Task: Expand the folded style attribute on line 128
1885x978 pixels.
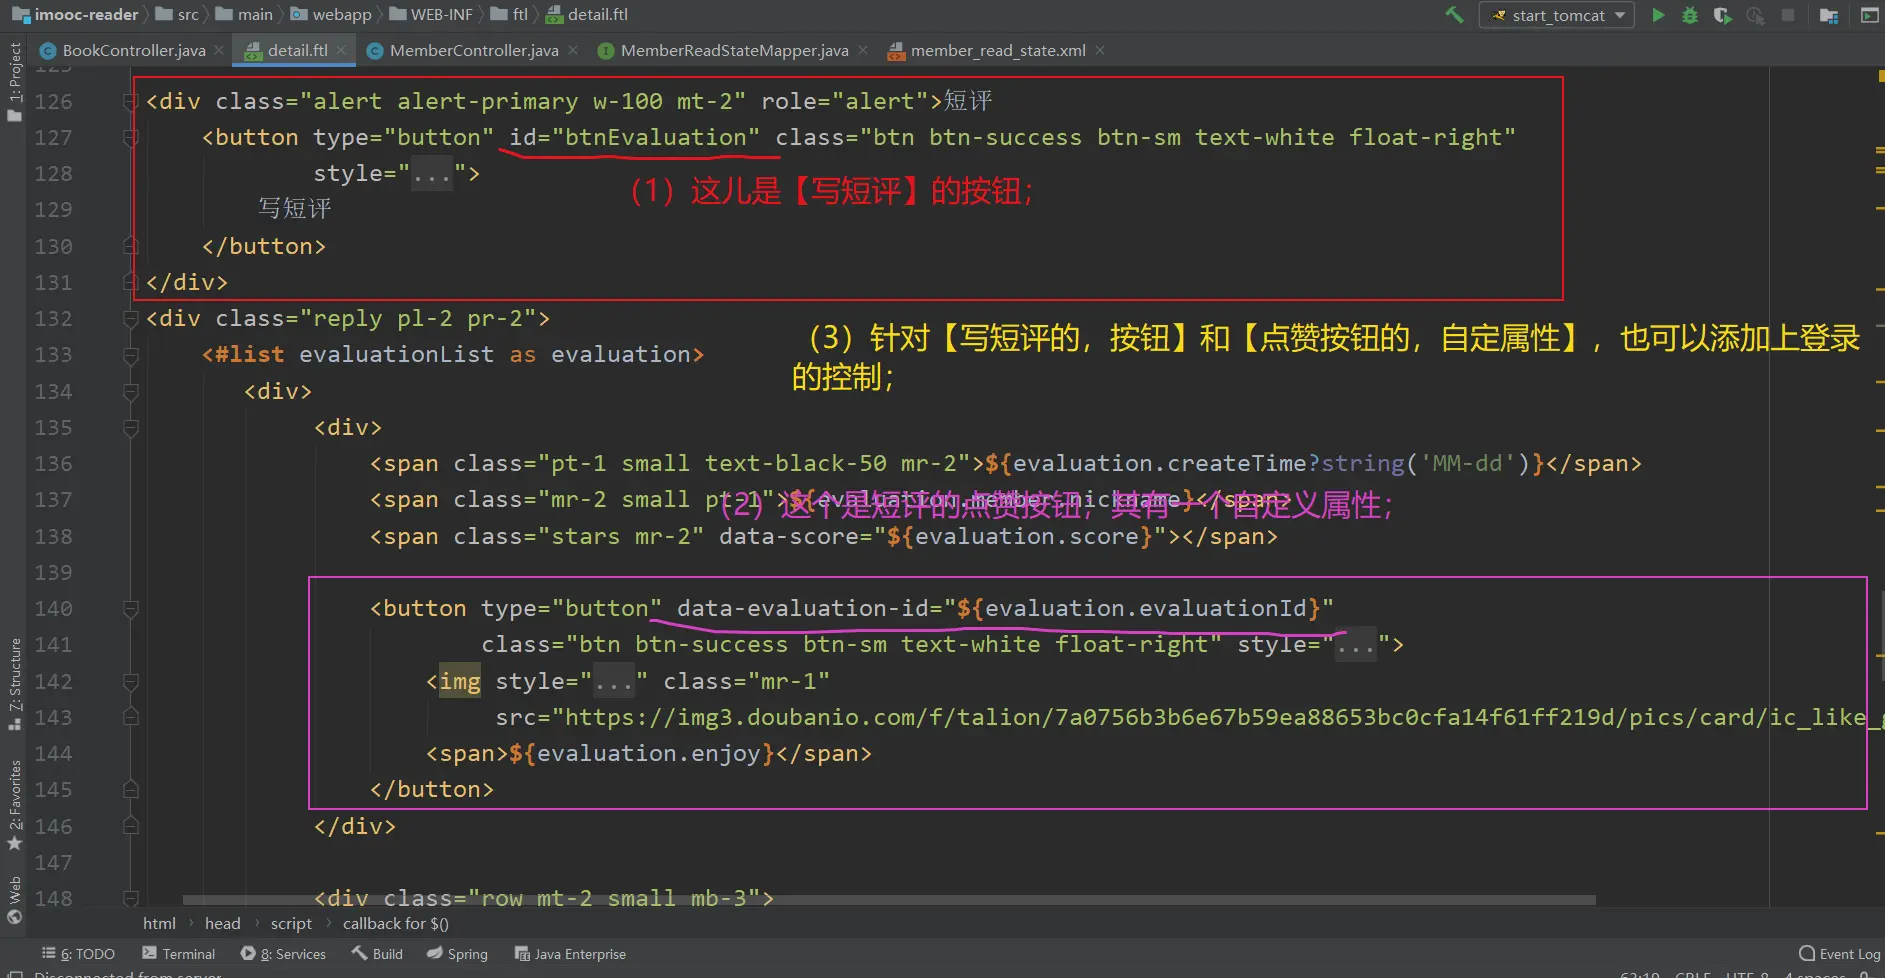Action: [x=432, y=174]
